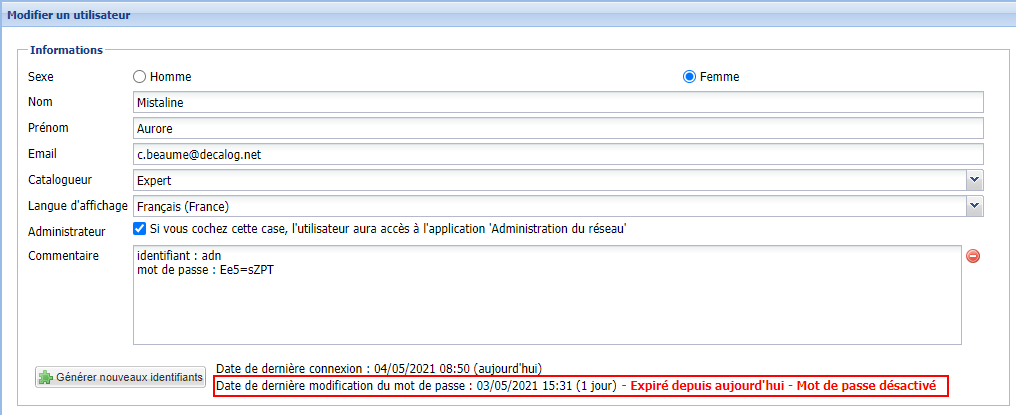Click the red remove icon beside Commentaire
The image size is (1016, 415).
point(972,256)
